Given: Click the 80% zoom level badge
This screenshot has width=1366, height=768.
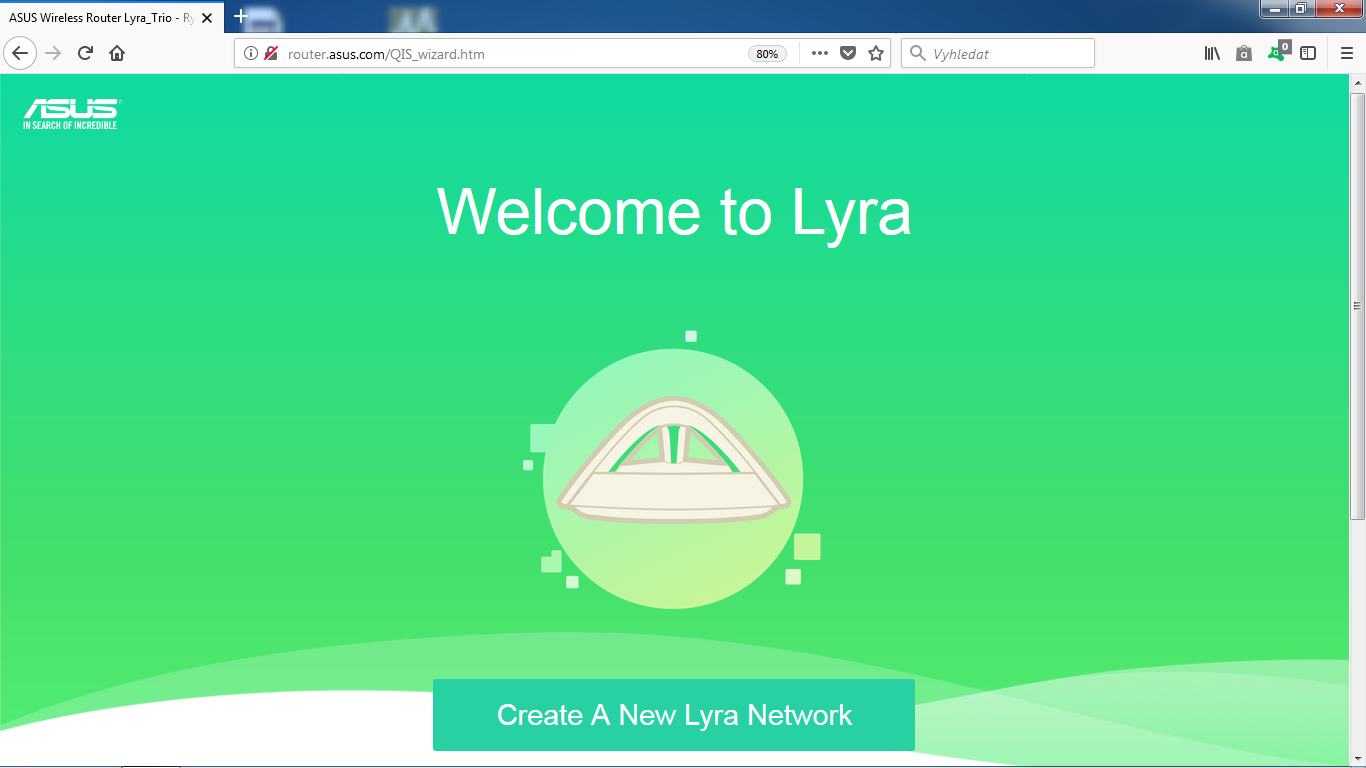Looking at the screenshot, I should 767,54.
